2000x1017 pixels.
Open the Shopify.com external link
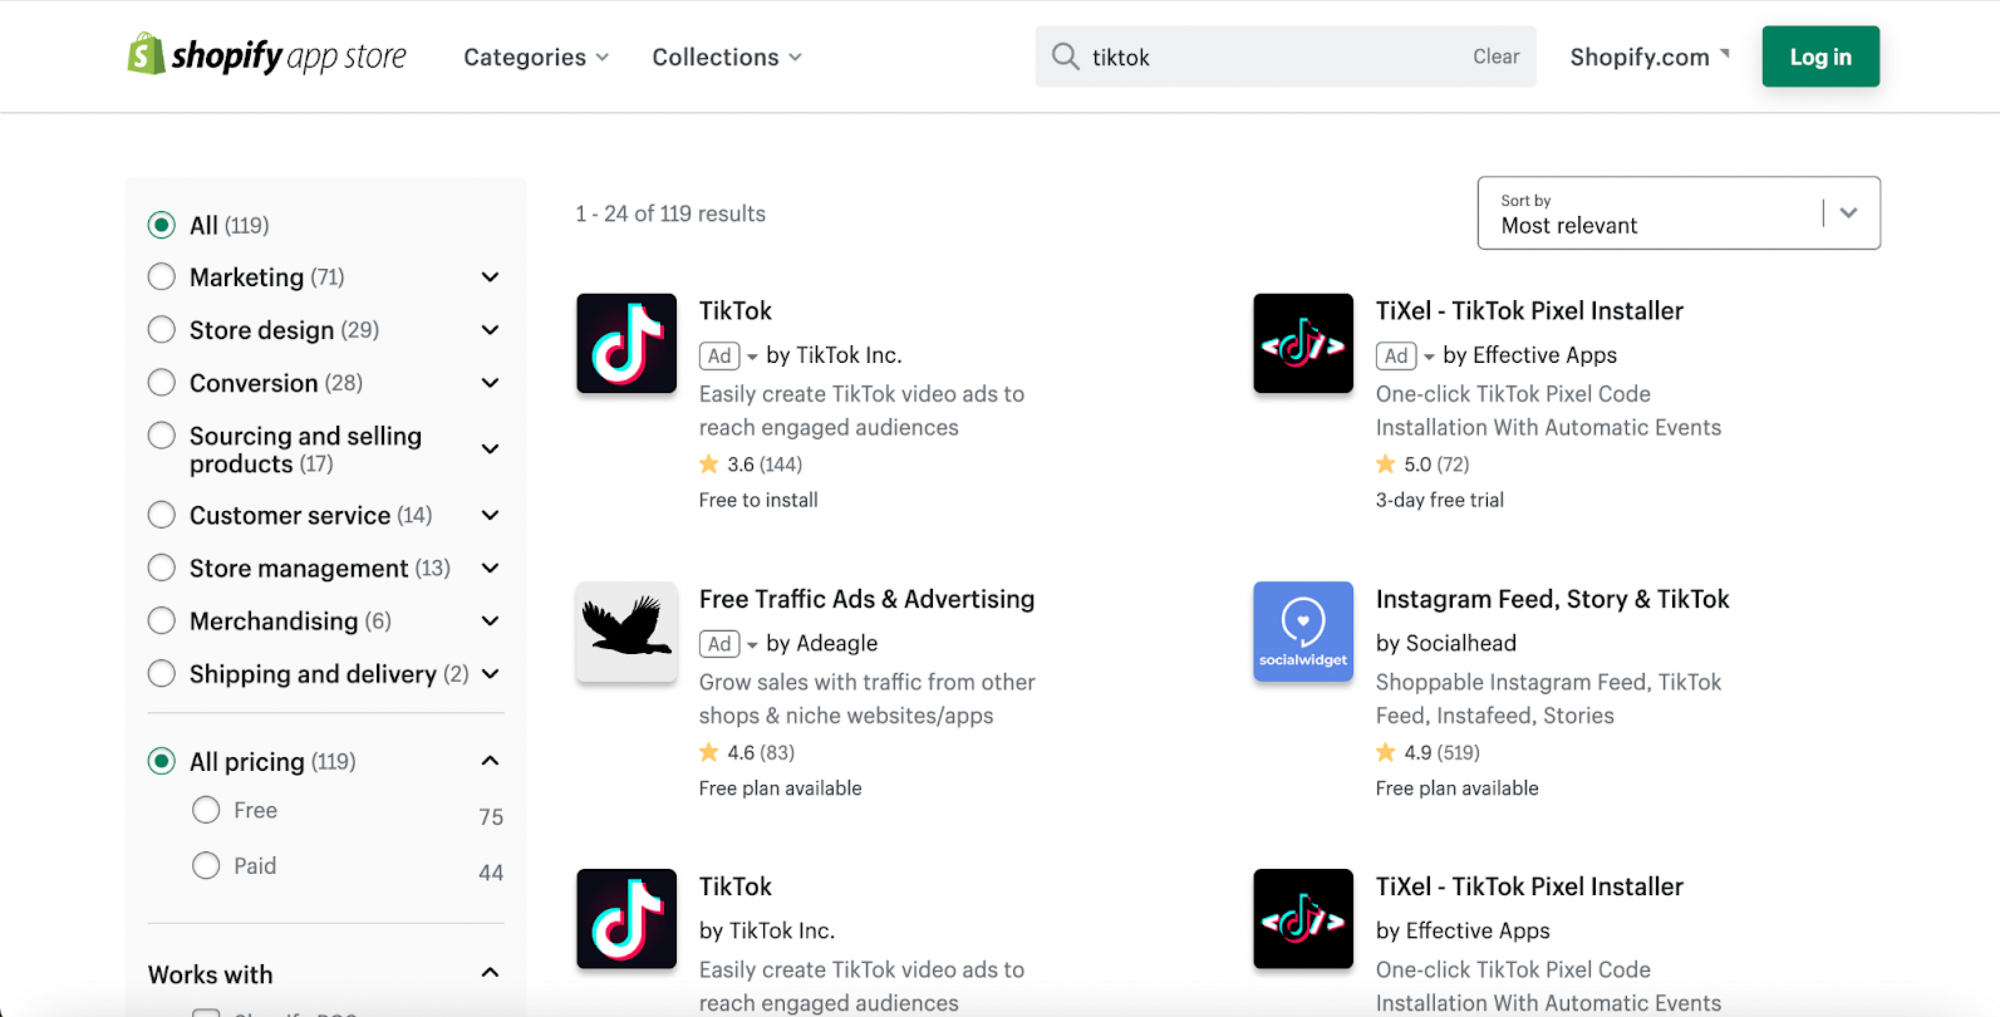(x=1648, y=57)
